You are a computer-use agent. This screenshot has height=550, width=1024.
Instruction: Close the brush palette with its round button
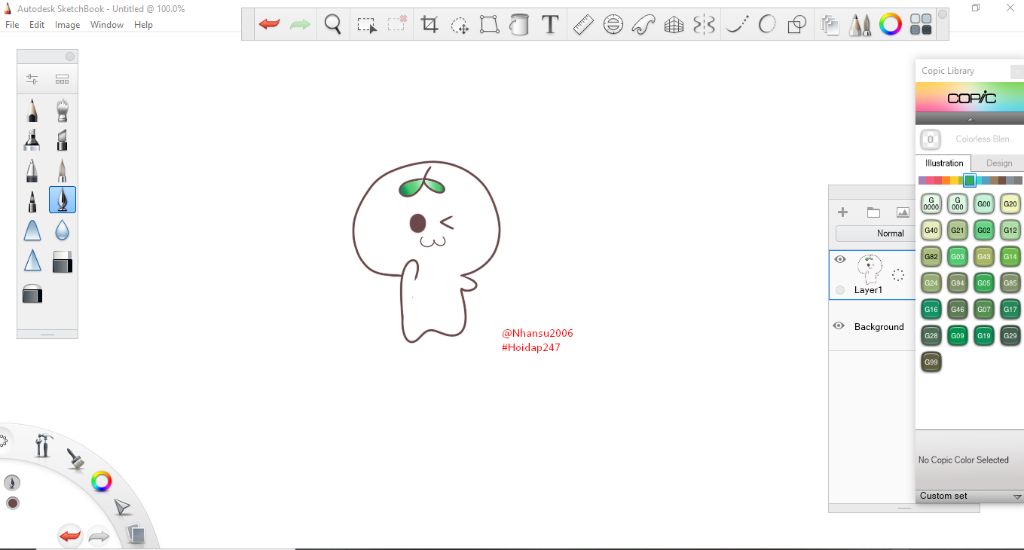[70, 57]
